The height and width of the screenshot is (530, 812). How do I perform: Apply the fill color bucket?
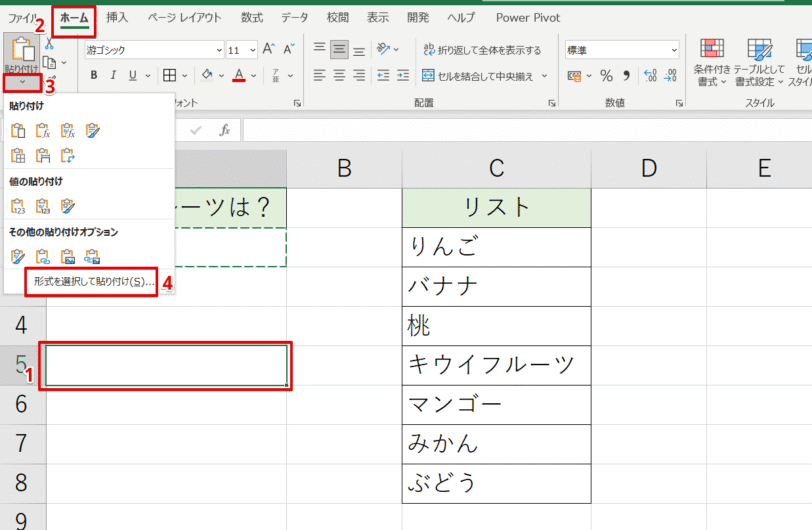coord(207,76)
